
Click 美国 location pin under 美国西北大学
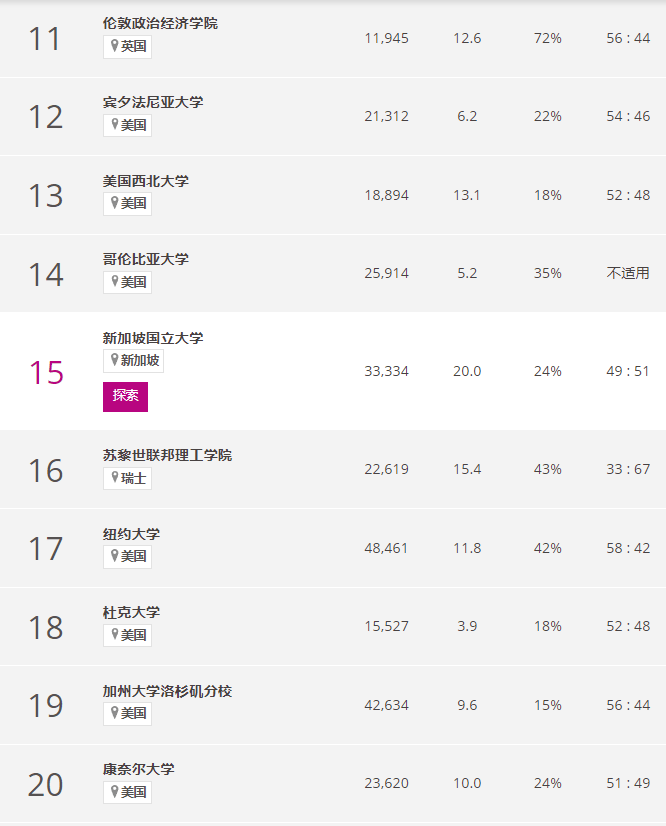128,203
